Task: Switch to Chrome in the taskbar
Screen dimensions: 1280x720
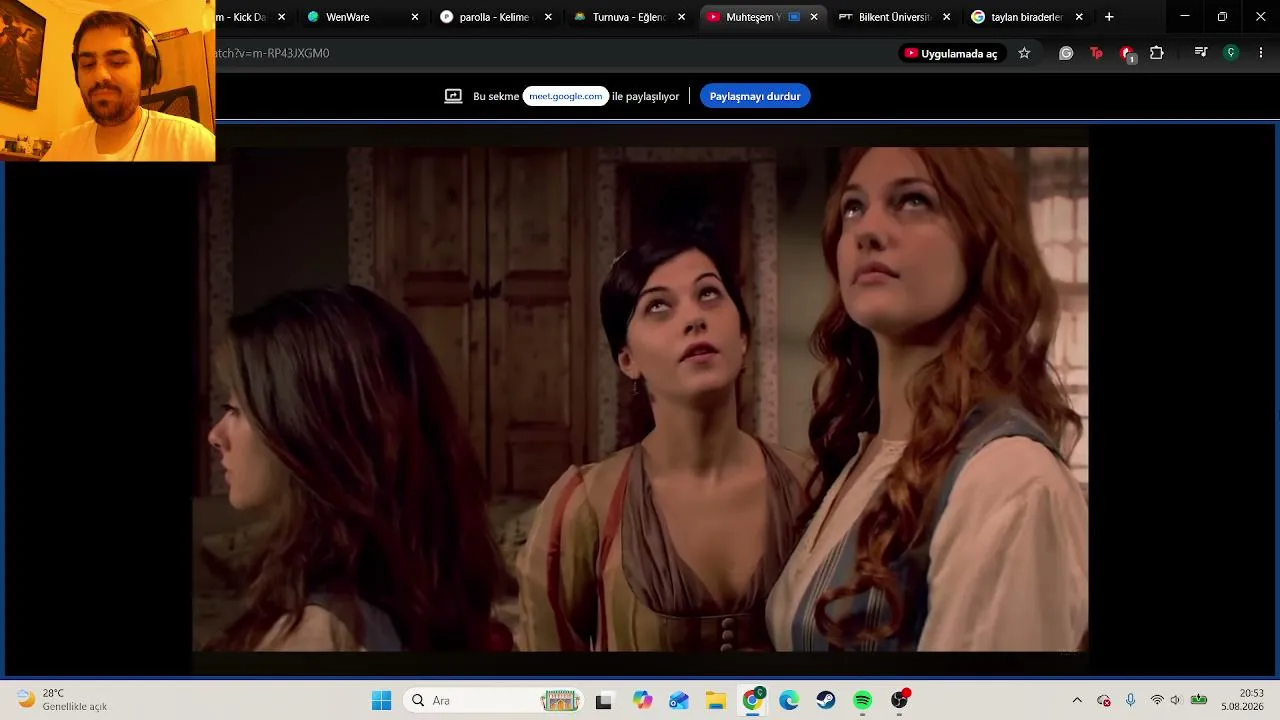Action: tap(752, 701)
